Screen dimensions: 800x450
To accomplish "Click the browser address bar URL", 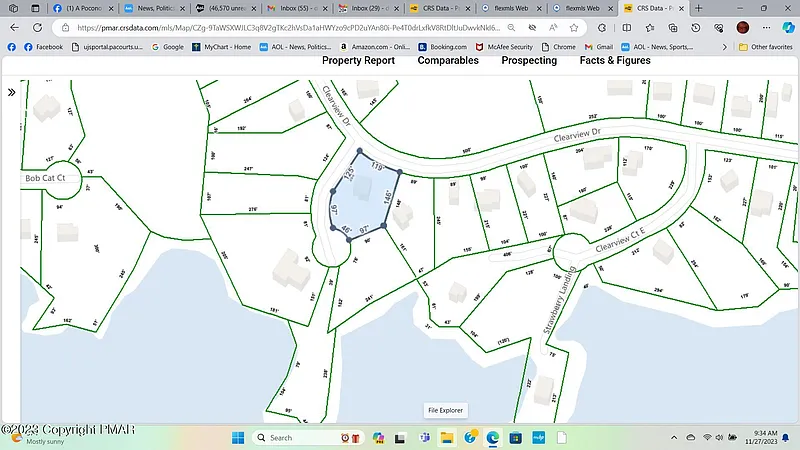I will tap(300, 28).
